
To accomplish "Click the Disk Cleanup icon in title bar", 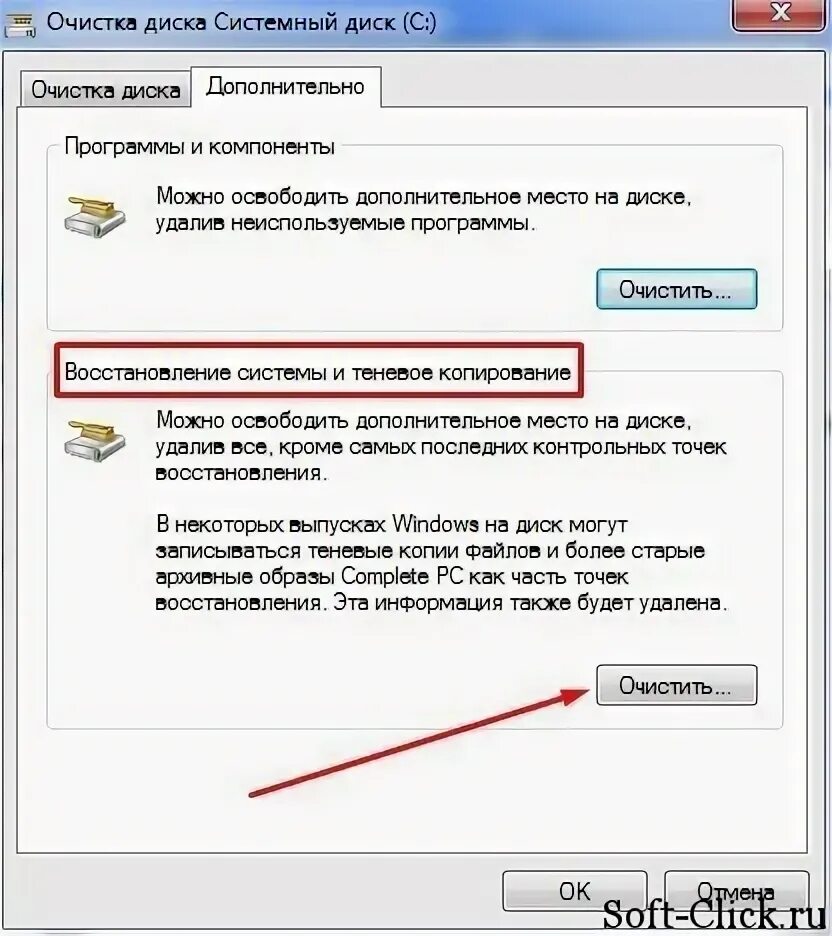I will pyautogui.click(x=20, y=24).
